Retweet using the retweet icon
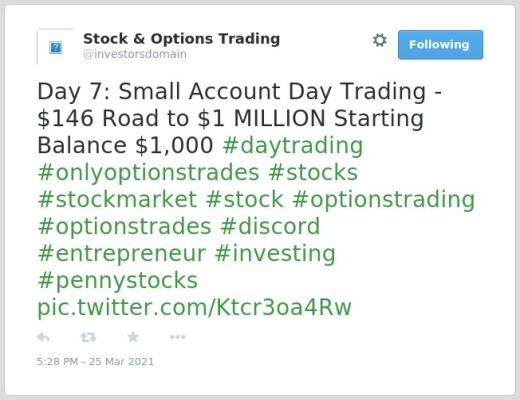 tap(88, 337)
